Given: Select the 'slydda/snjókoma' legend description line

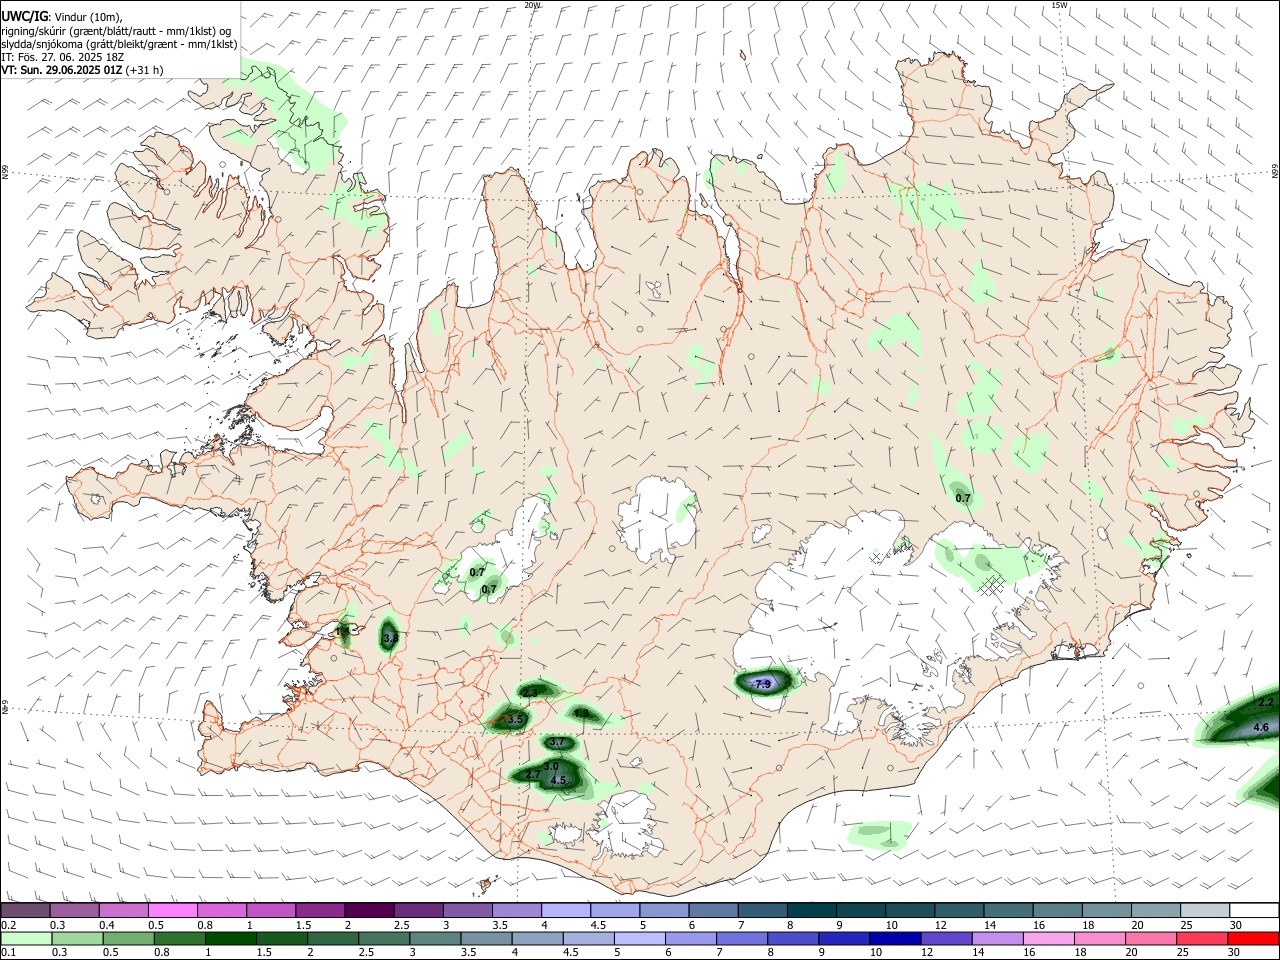Looking at the screenshot, I should [x=119, y=44].
